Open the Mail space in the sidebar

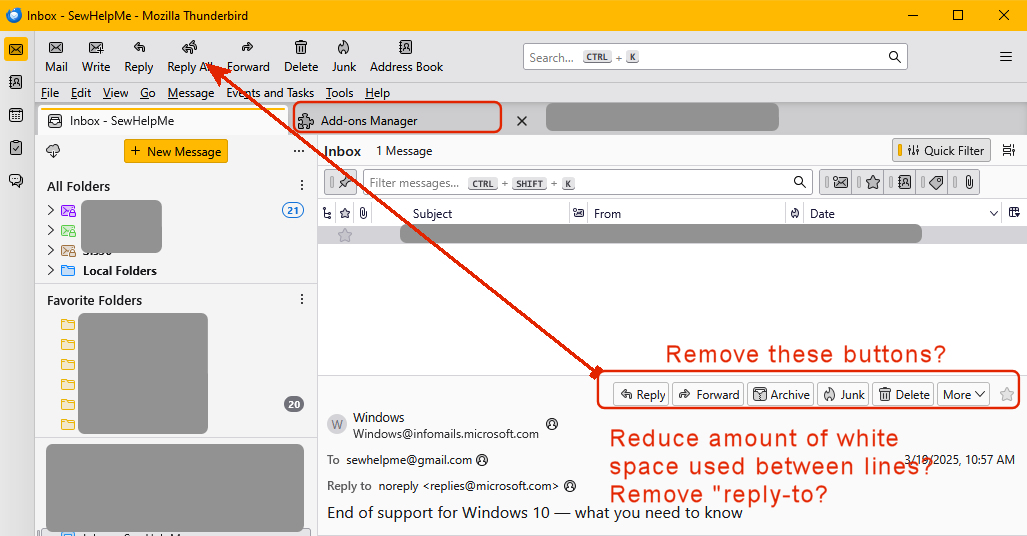[16, 49]
